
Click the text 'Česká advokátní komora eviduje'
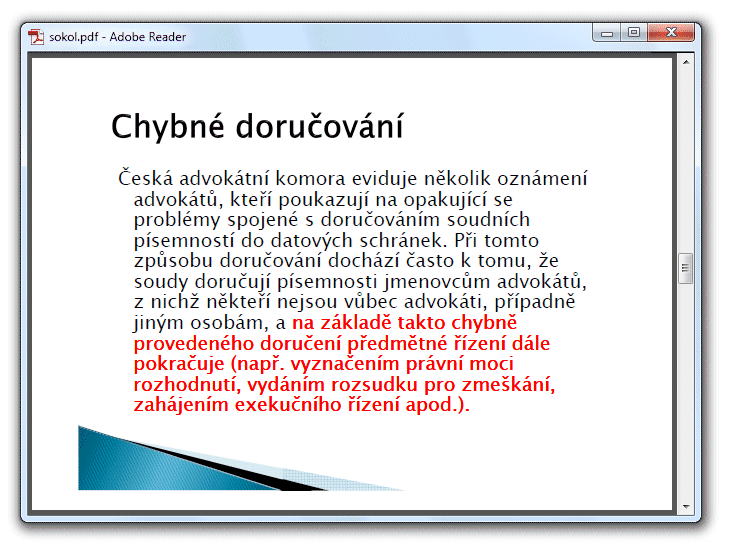coord(267,179)
